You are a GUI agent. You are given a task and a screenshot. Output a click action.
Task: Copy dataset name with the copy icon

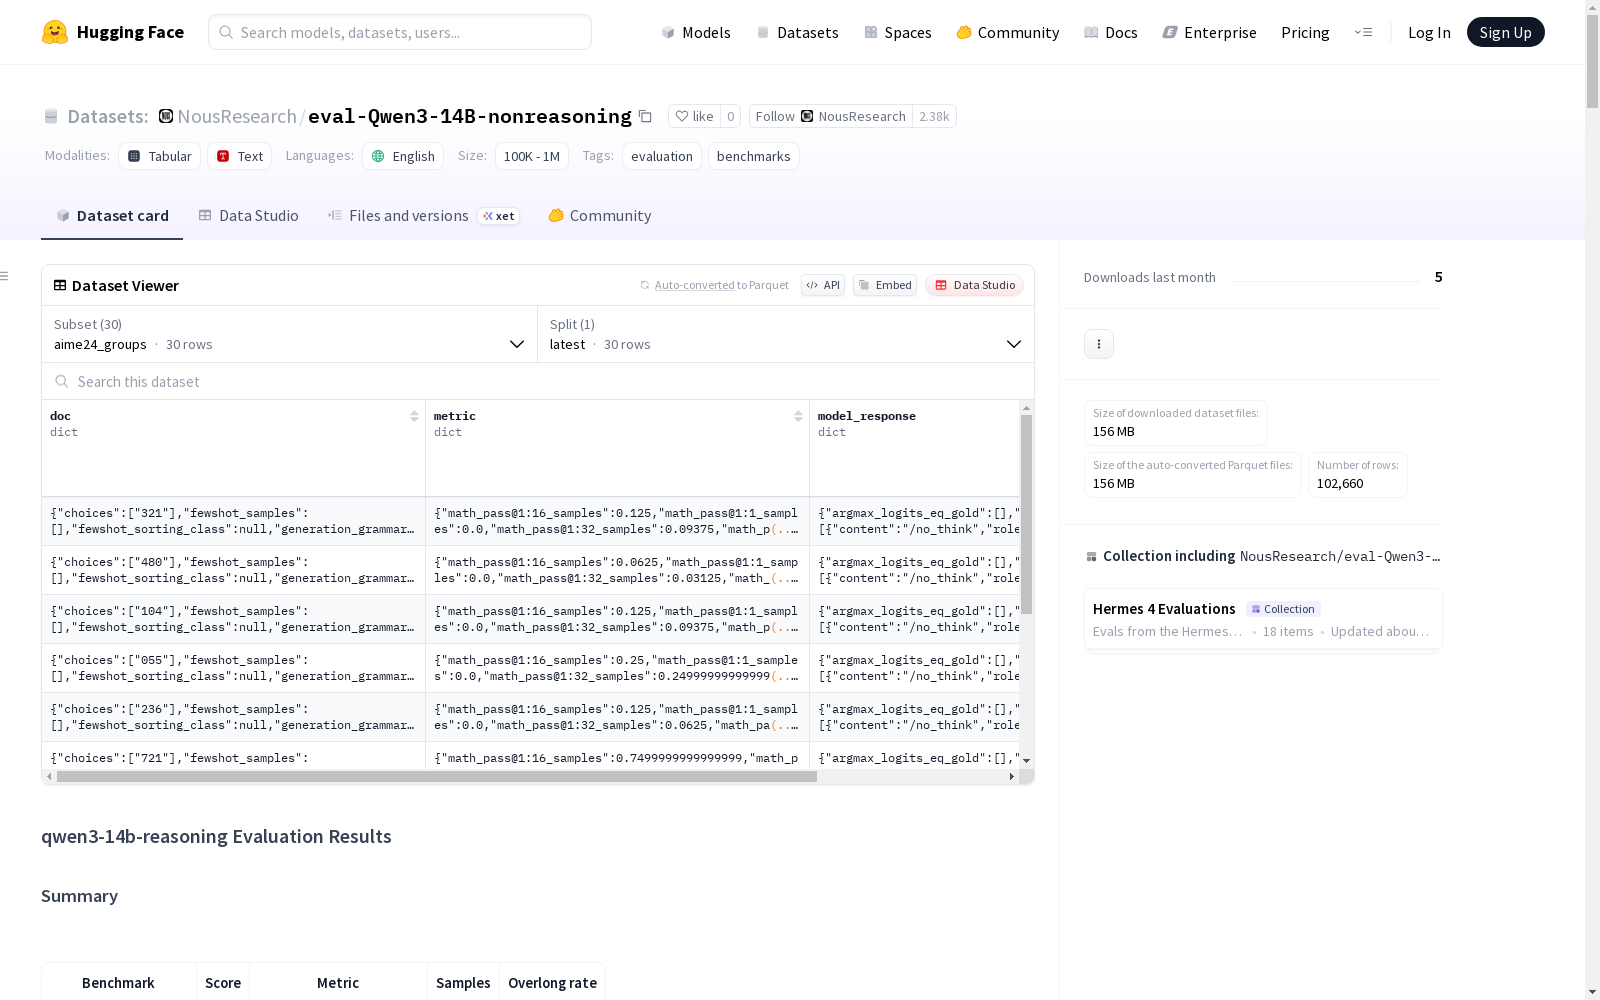tap(646, 116)
